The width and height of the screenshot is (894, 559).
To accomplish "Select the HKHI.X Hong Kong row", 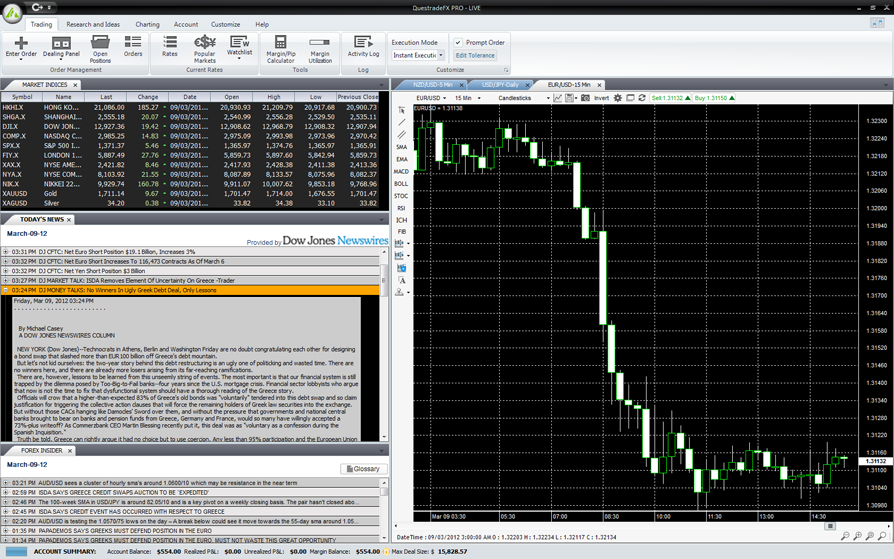I will pos(190,107).
